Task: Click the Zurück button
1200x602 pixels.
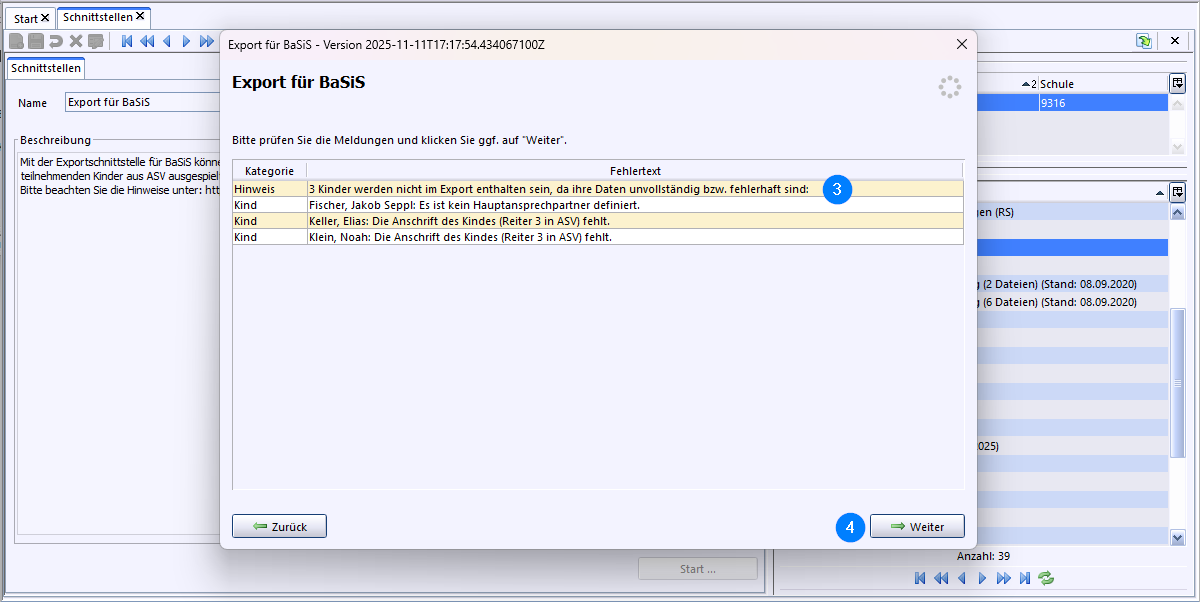Action: click(279, 526)
